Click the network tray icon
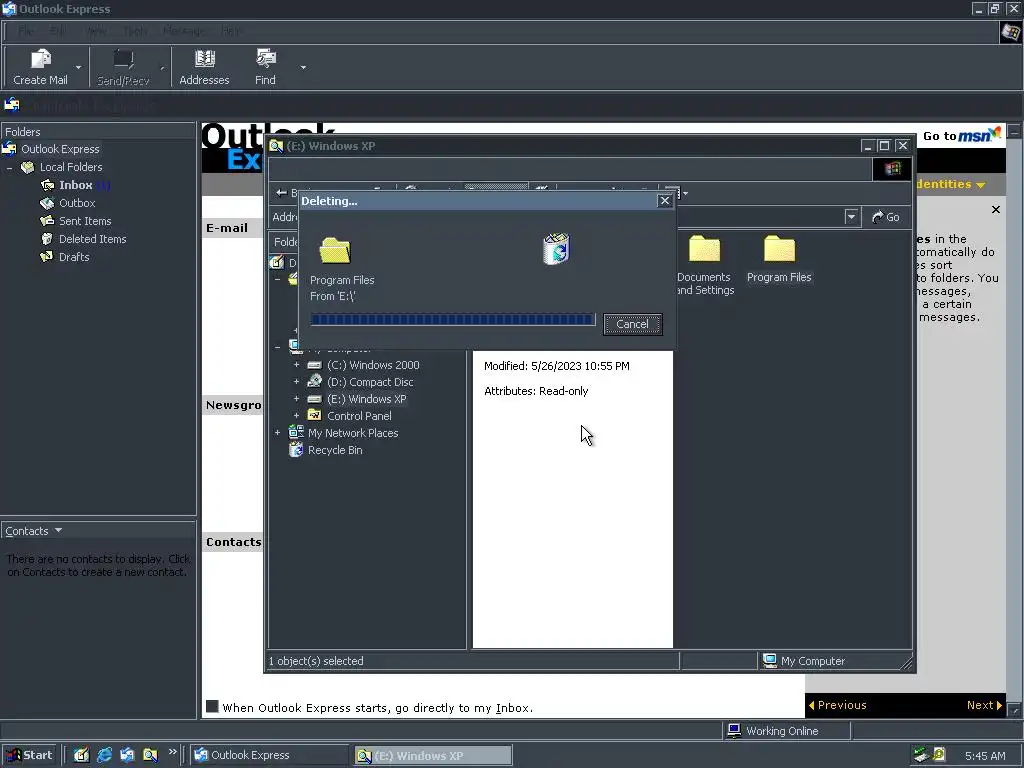 pyautogui.click(x=921, y=755)
